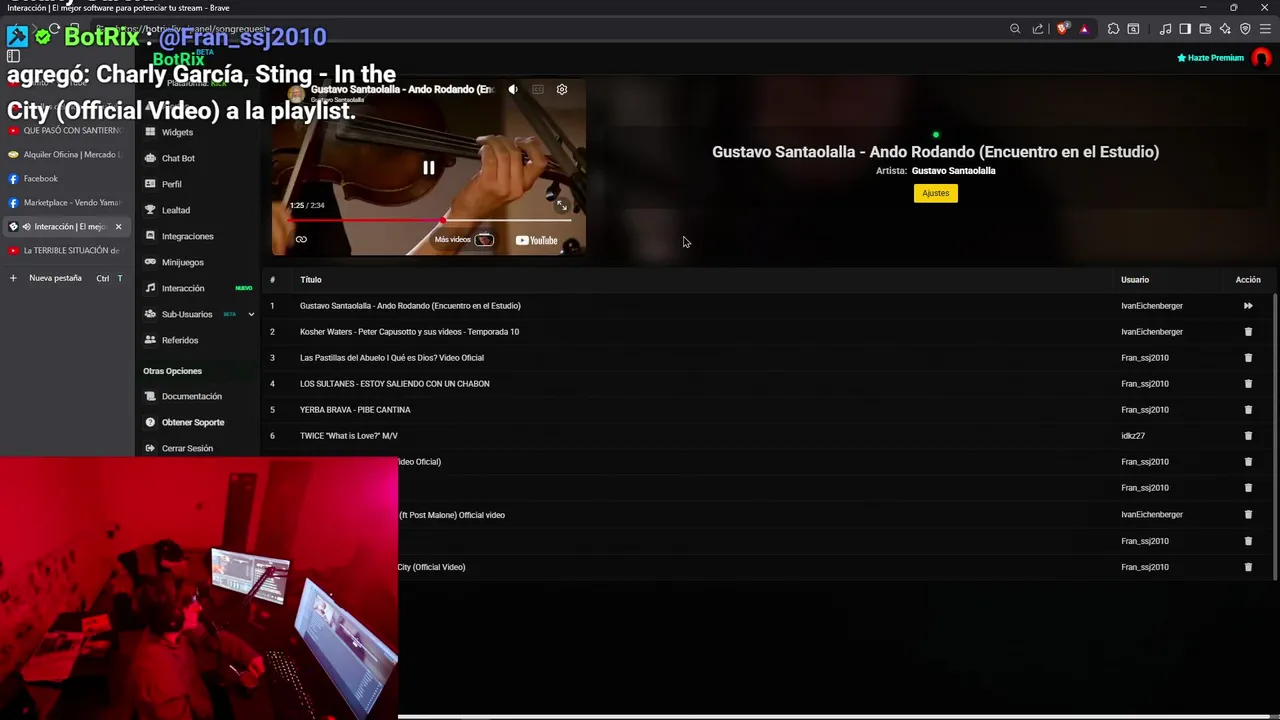Close the Interacción browser tab
This screenshot has height=720, width=1280.
coord(118,226)
